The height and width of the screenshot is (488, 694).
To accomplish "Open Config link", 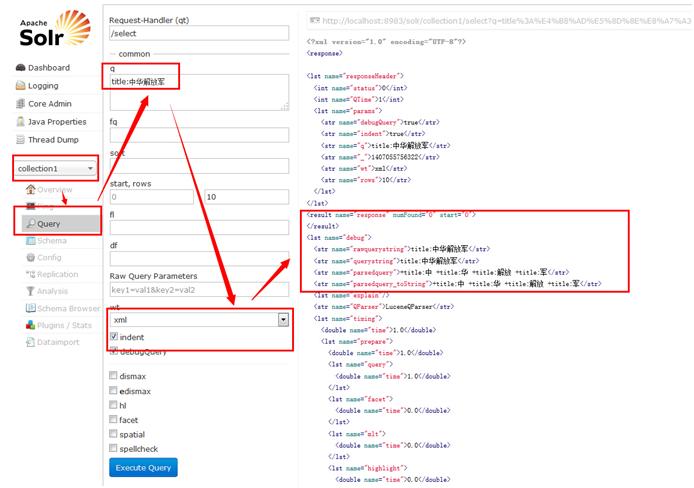I will [x=49, y=257].
